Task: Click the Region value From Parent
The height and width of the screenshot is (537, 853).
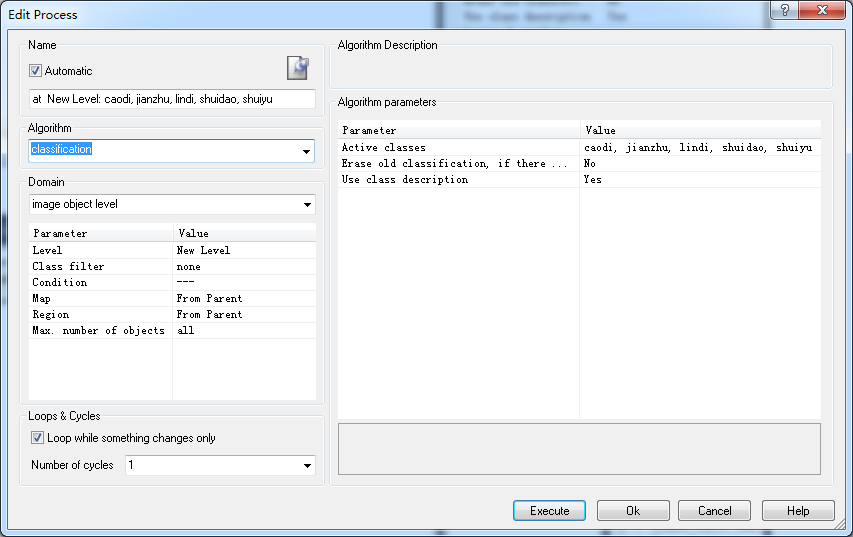Action: click(244, 314)
